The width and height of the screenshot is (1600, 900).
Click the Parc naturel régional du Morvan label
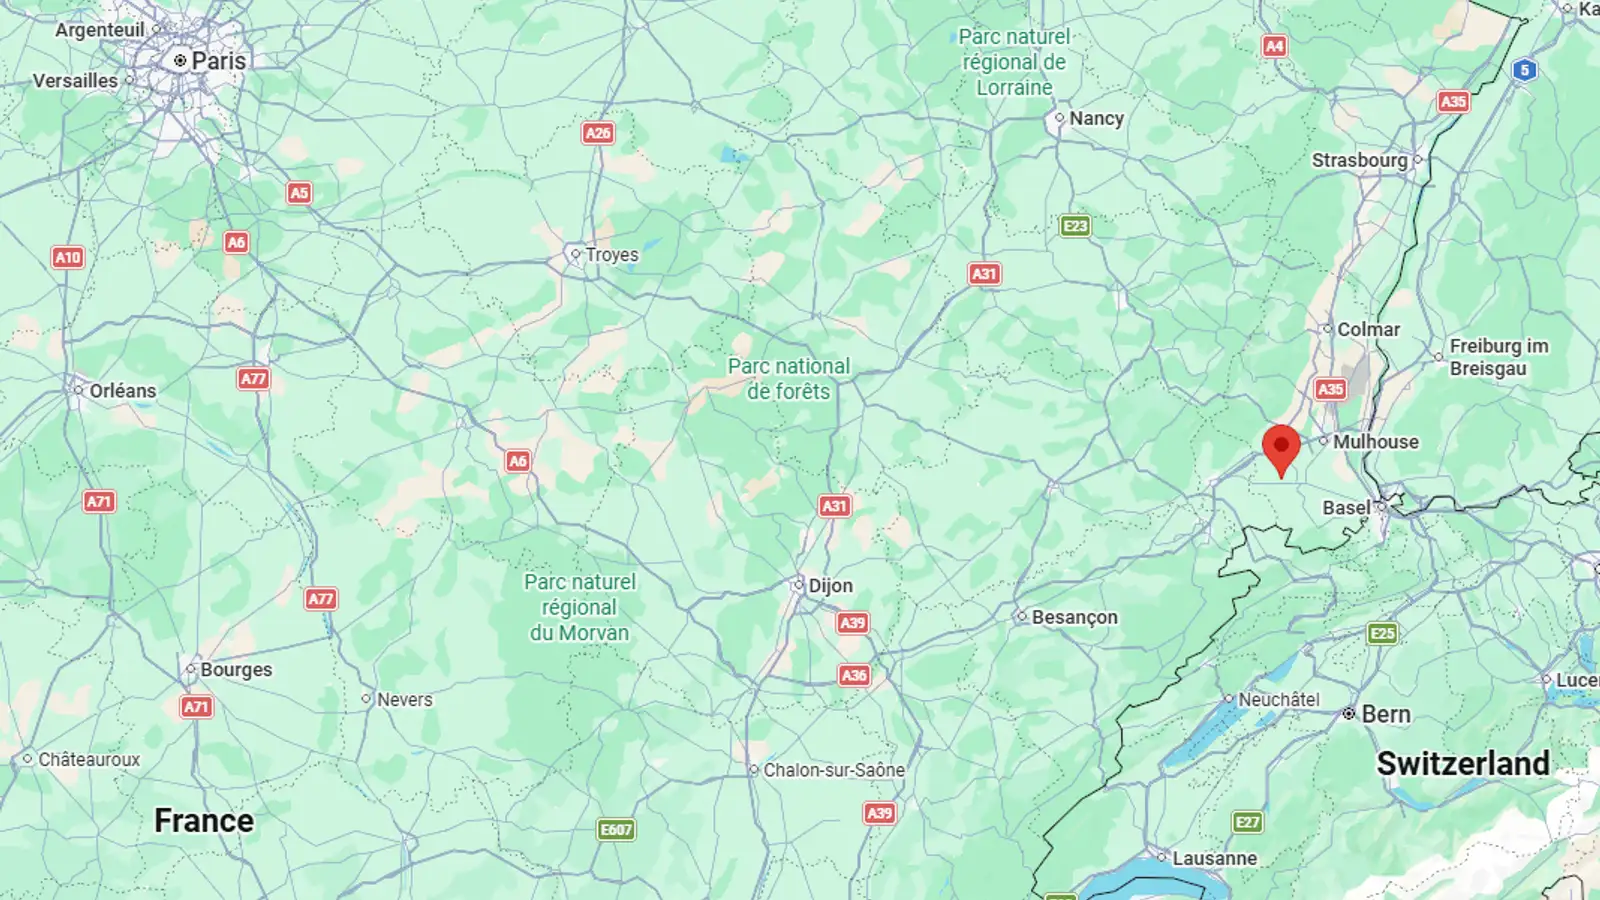pyautogui.click(x=579, y=607)
